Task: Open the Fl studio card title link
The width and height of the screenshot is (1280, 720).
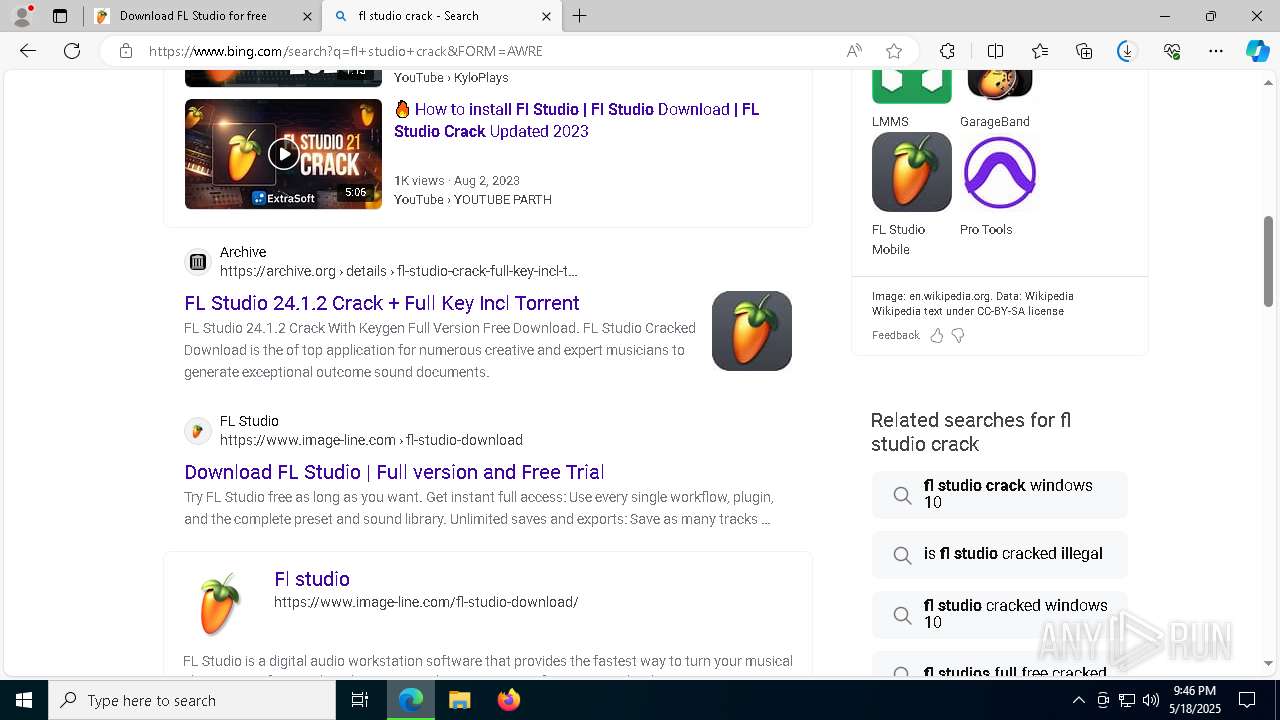Action: [312, 579]
